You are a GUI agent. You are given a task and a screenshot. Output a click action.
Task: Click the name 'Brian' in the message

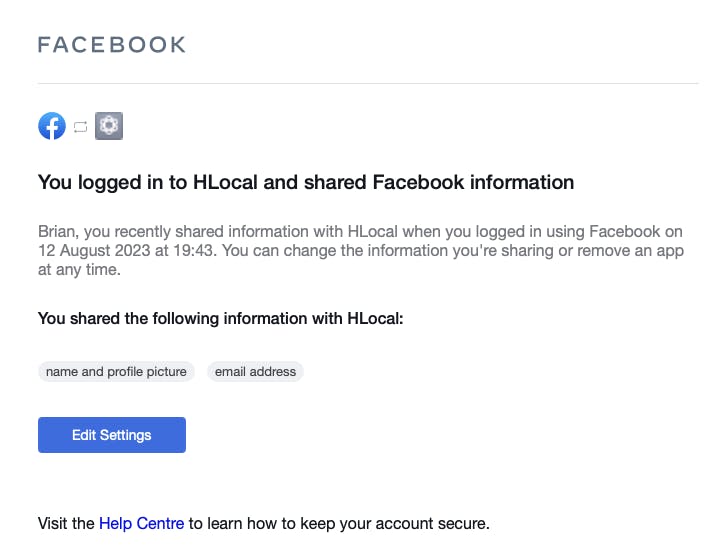[58, 231]
